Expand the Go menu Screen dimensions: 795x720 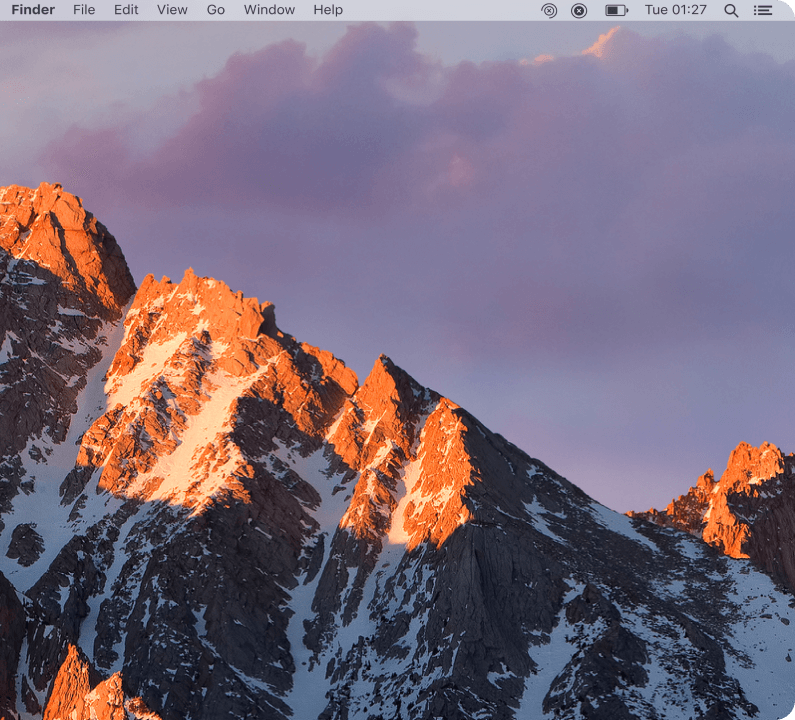click(215, 10)
